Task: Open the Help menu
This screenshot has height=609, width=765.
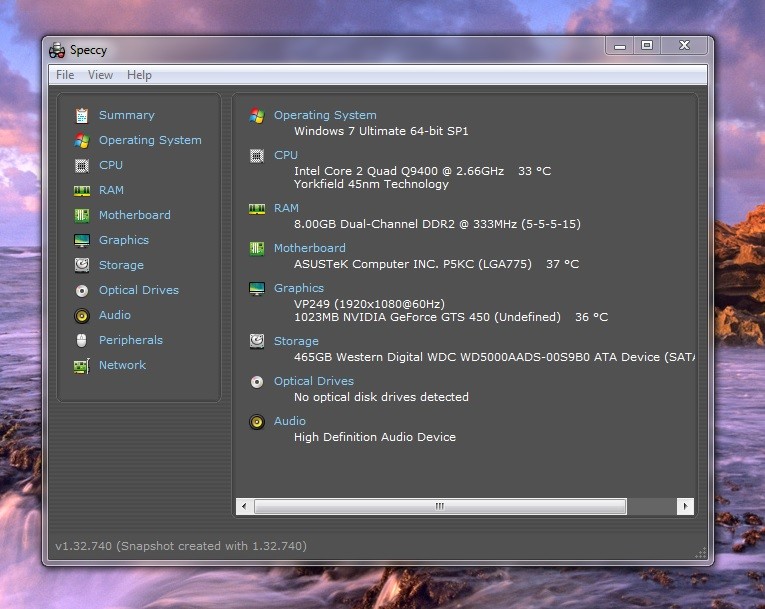Action: click(x=139, y=75)
